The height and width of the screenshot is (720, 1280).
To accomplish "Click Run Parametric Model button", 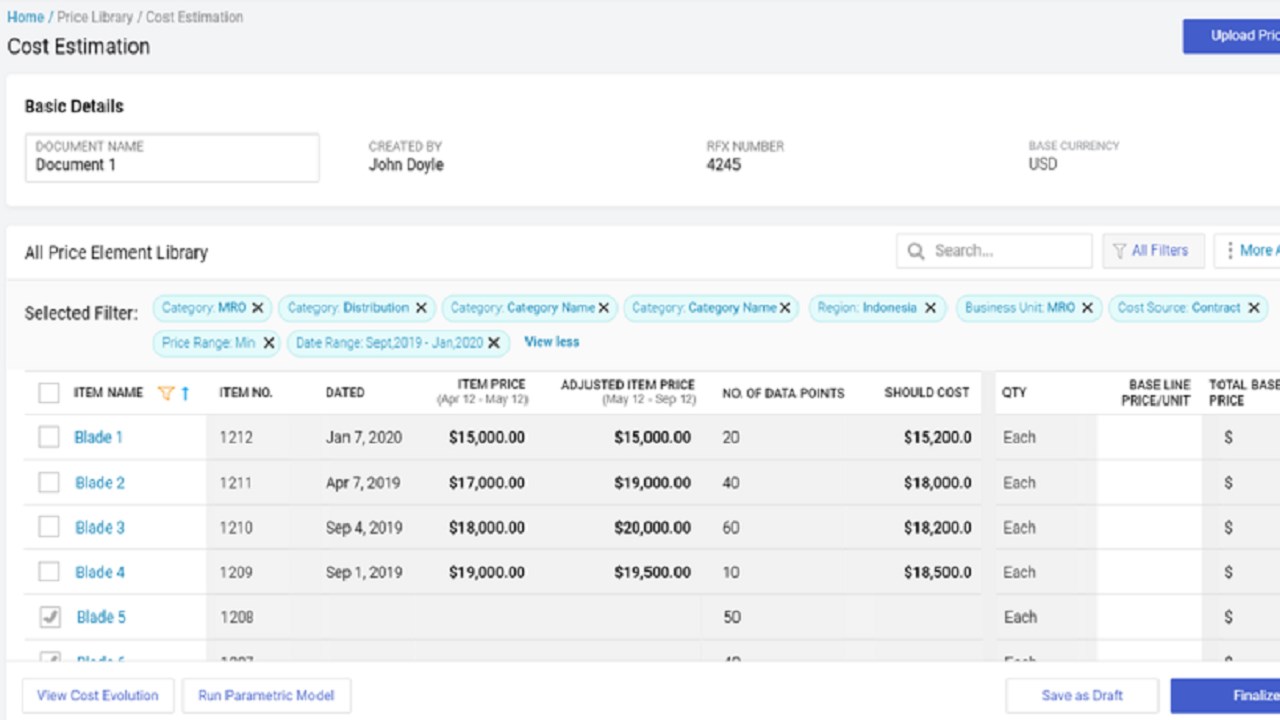I will coord(266,696).
